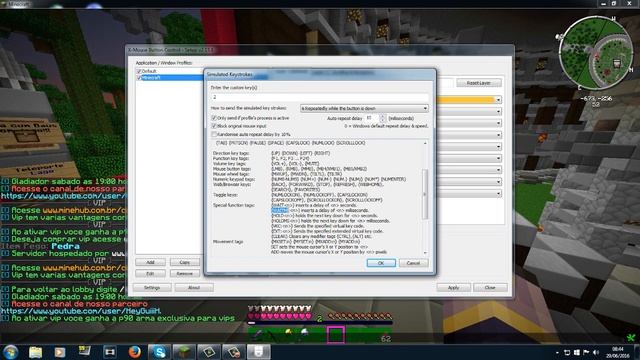640x360 pixels.
Task: Toggle Minecraft profile checkbox
Action: coord(139,78)
